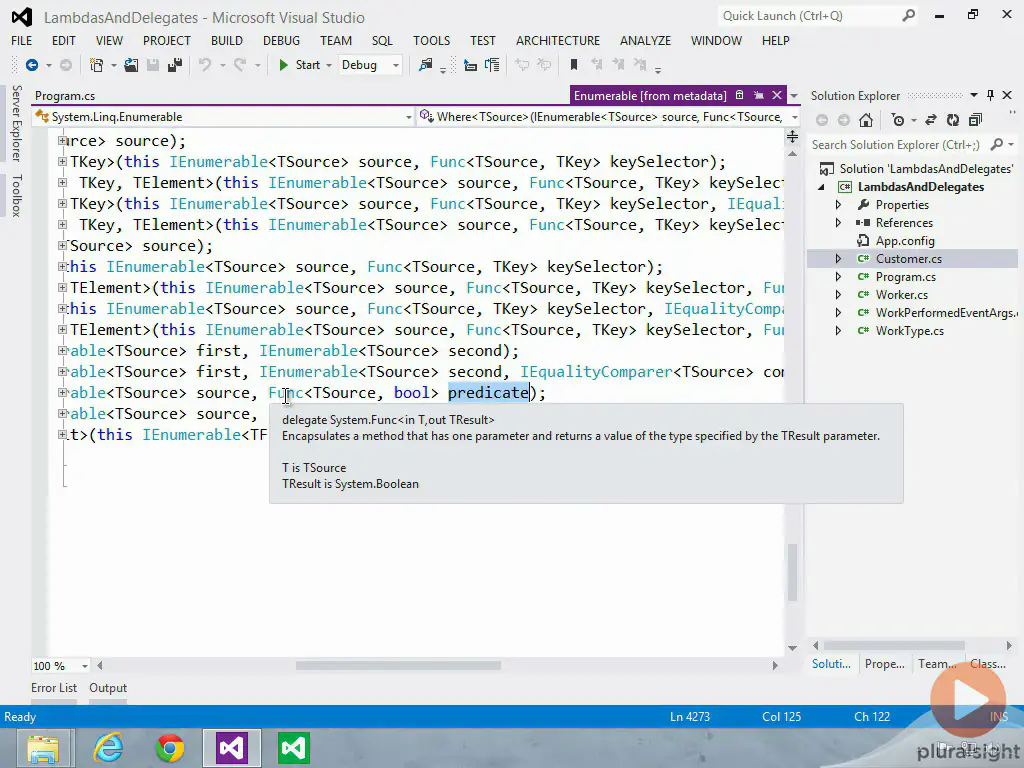The image size is (1024, 768).
Task: Open Visual Studio from the Windows taskbar
Action: point(232,748)
